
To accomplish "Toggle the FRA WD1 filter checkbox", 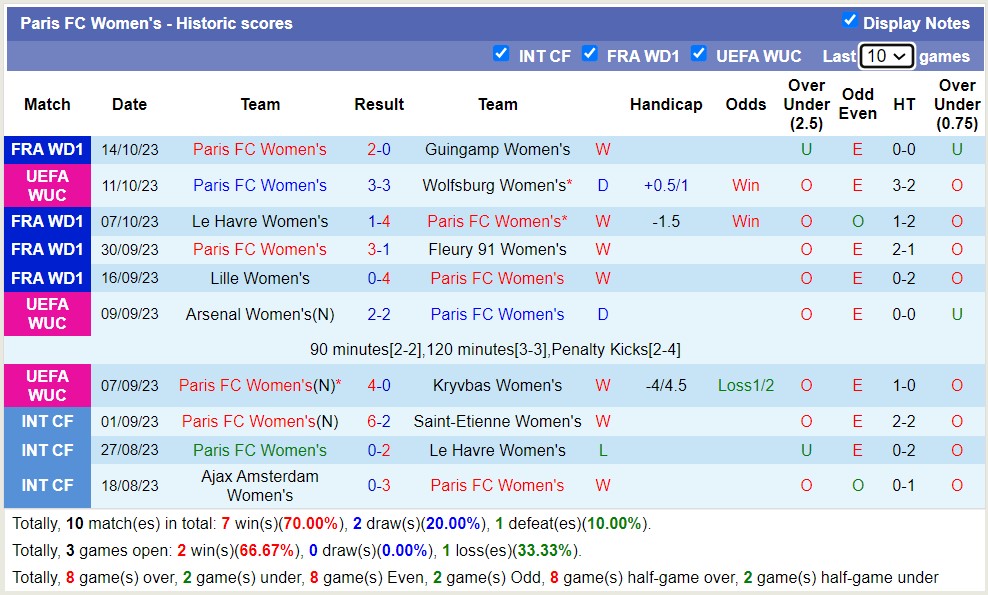I will click(x=587, y=55).
